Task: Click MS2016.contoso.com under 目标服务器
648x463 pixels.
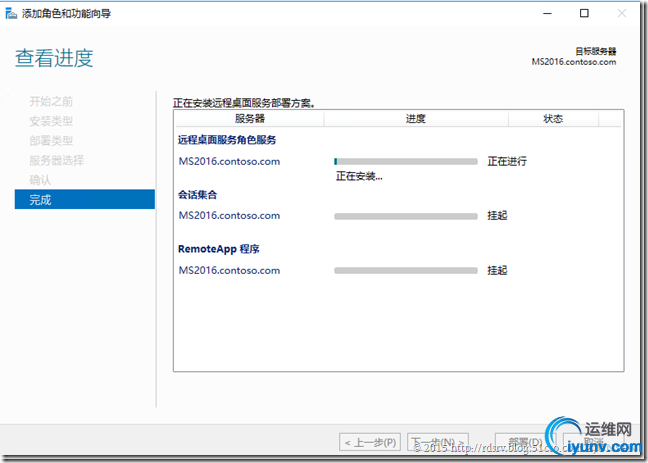Action: coord(574,62)
